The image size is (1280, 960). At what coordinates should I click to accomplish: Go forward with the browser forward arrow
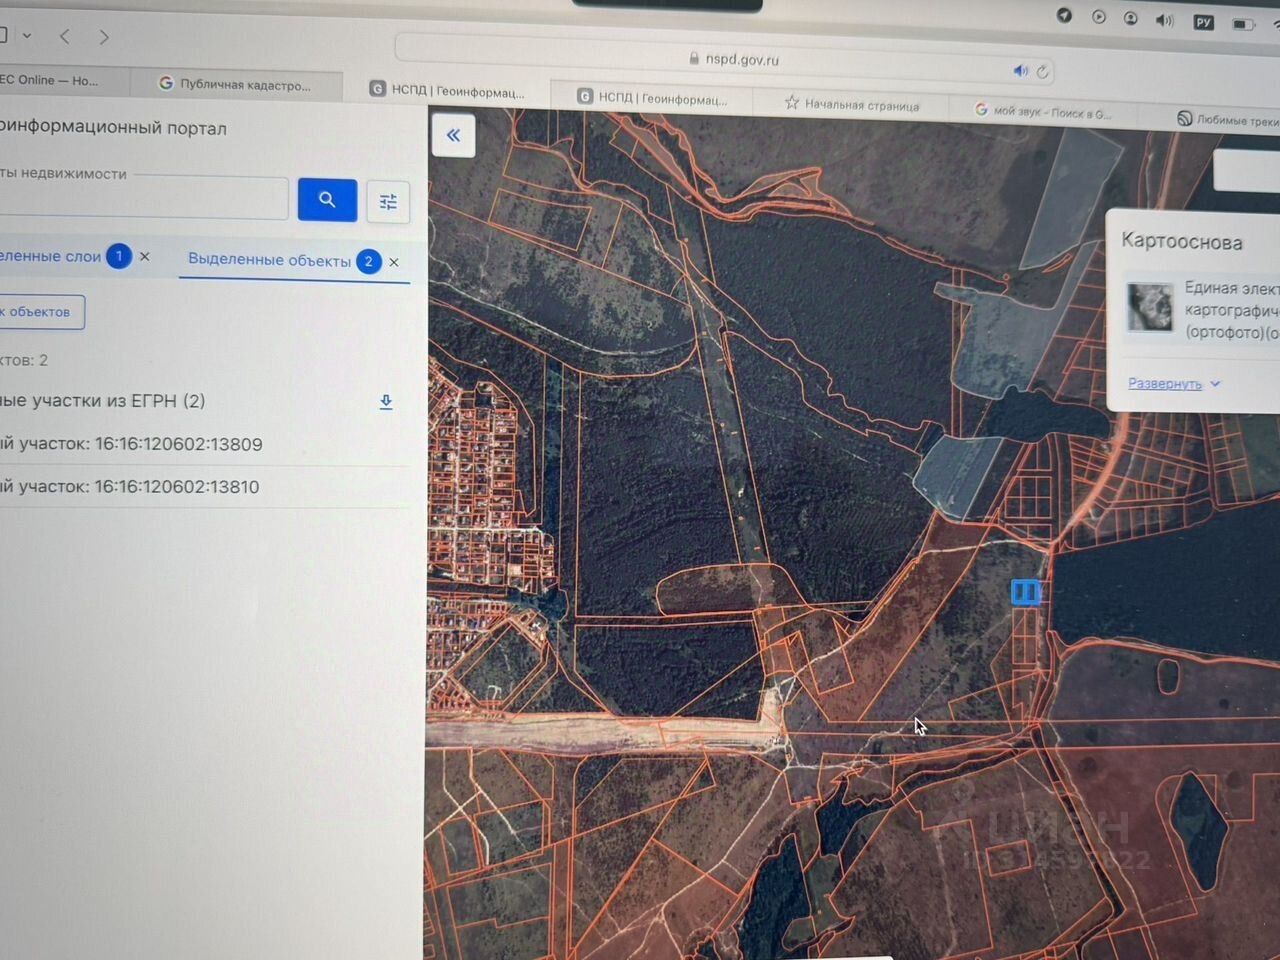[104, 37]
